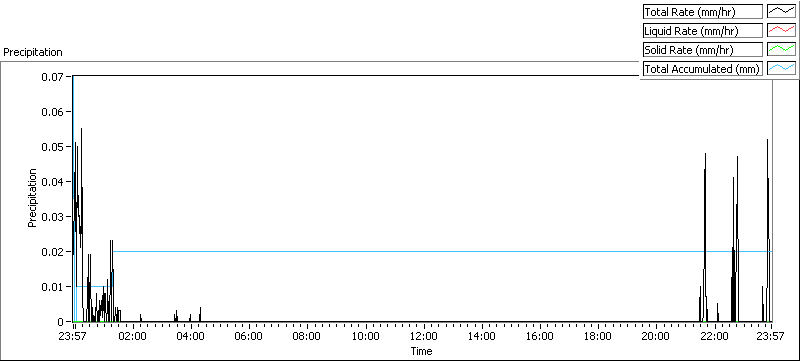Click the Precipitation chart caption above the plot

[33, 52]
